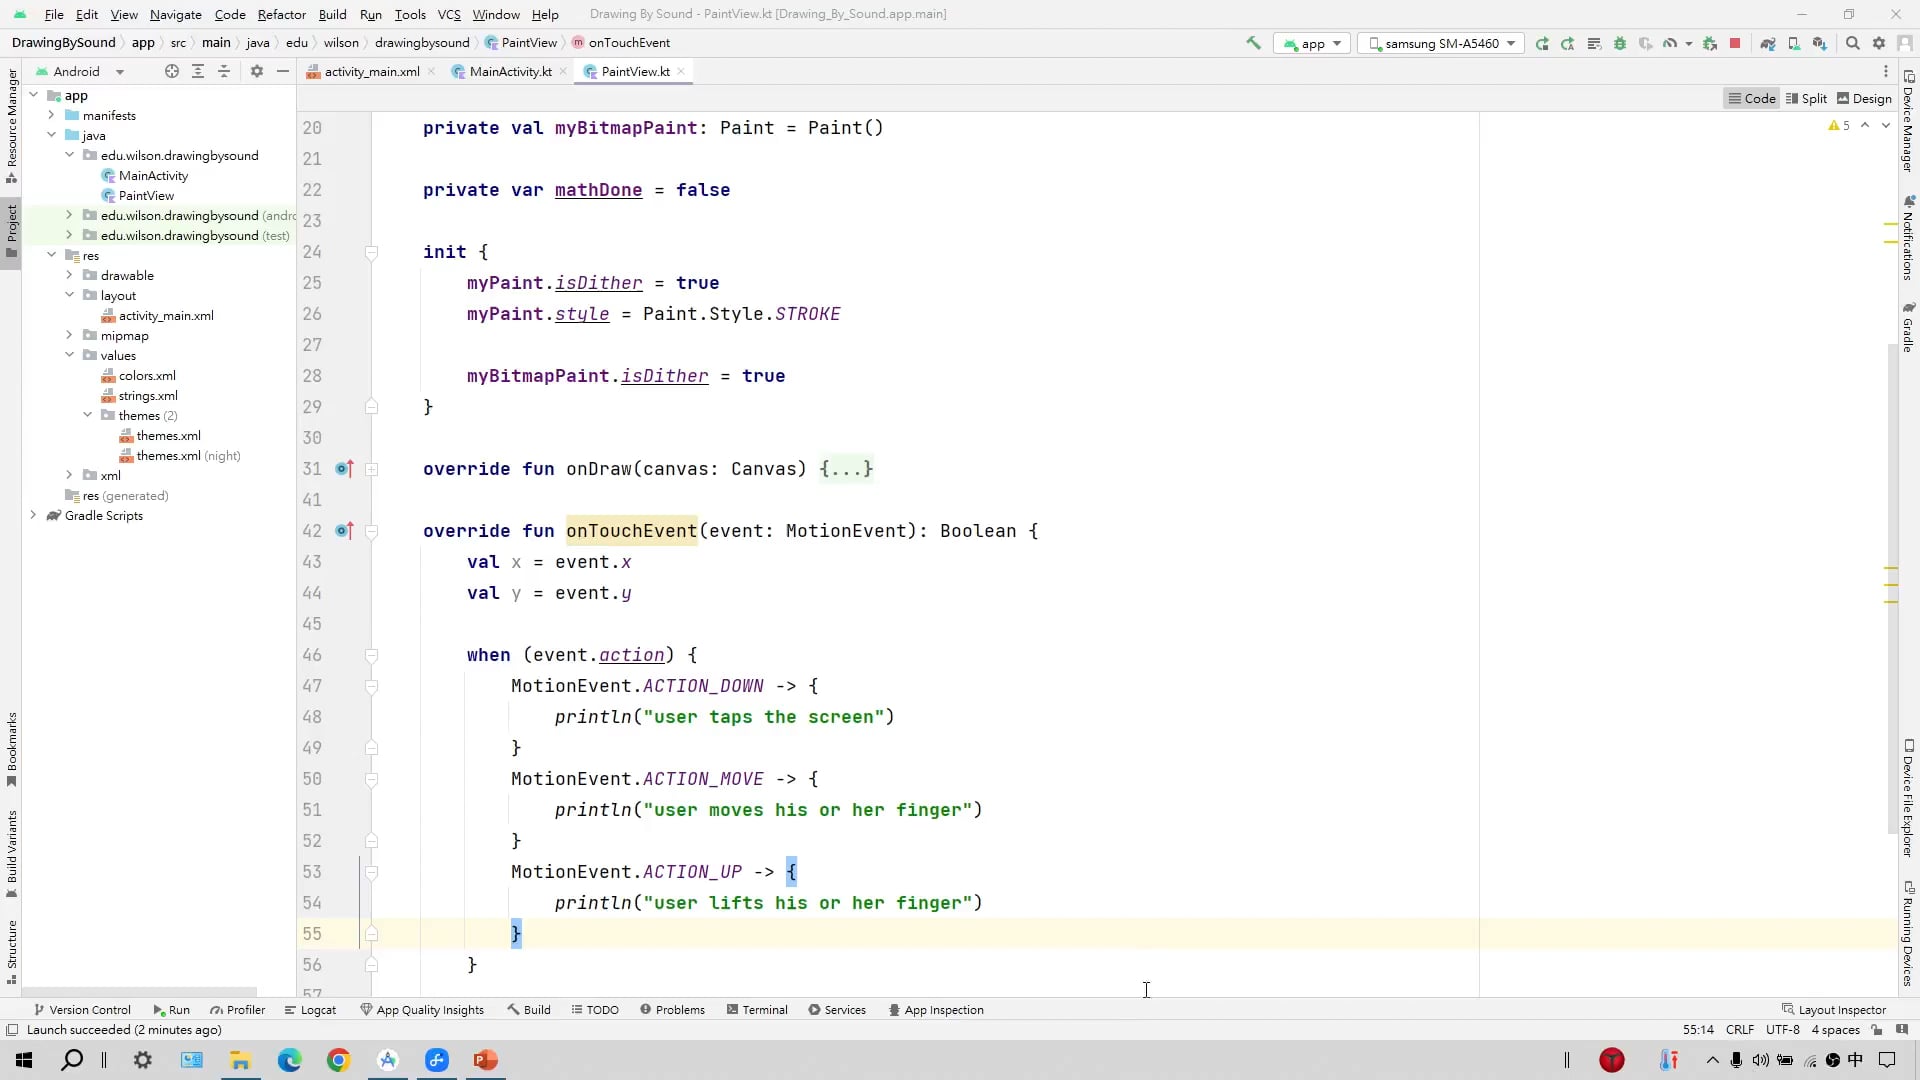1920x1080 pixels.
Task: Click the Debug app bug icon
Action: point(1620,43)
